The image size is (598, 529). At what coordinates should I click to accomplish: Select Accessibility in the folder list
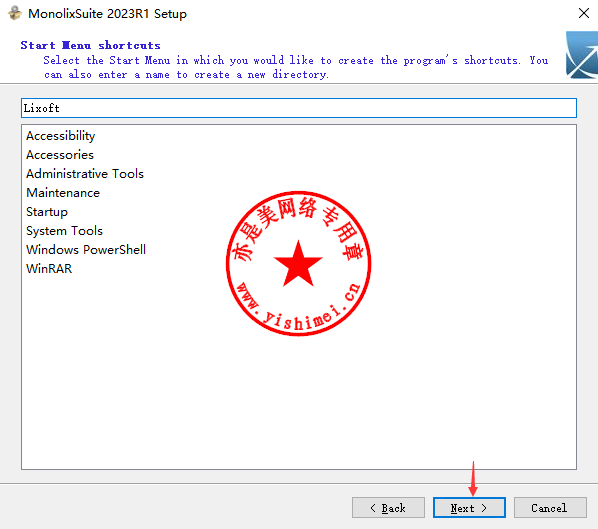tap(61, 136)
